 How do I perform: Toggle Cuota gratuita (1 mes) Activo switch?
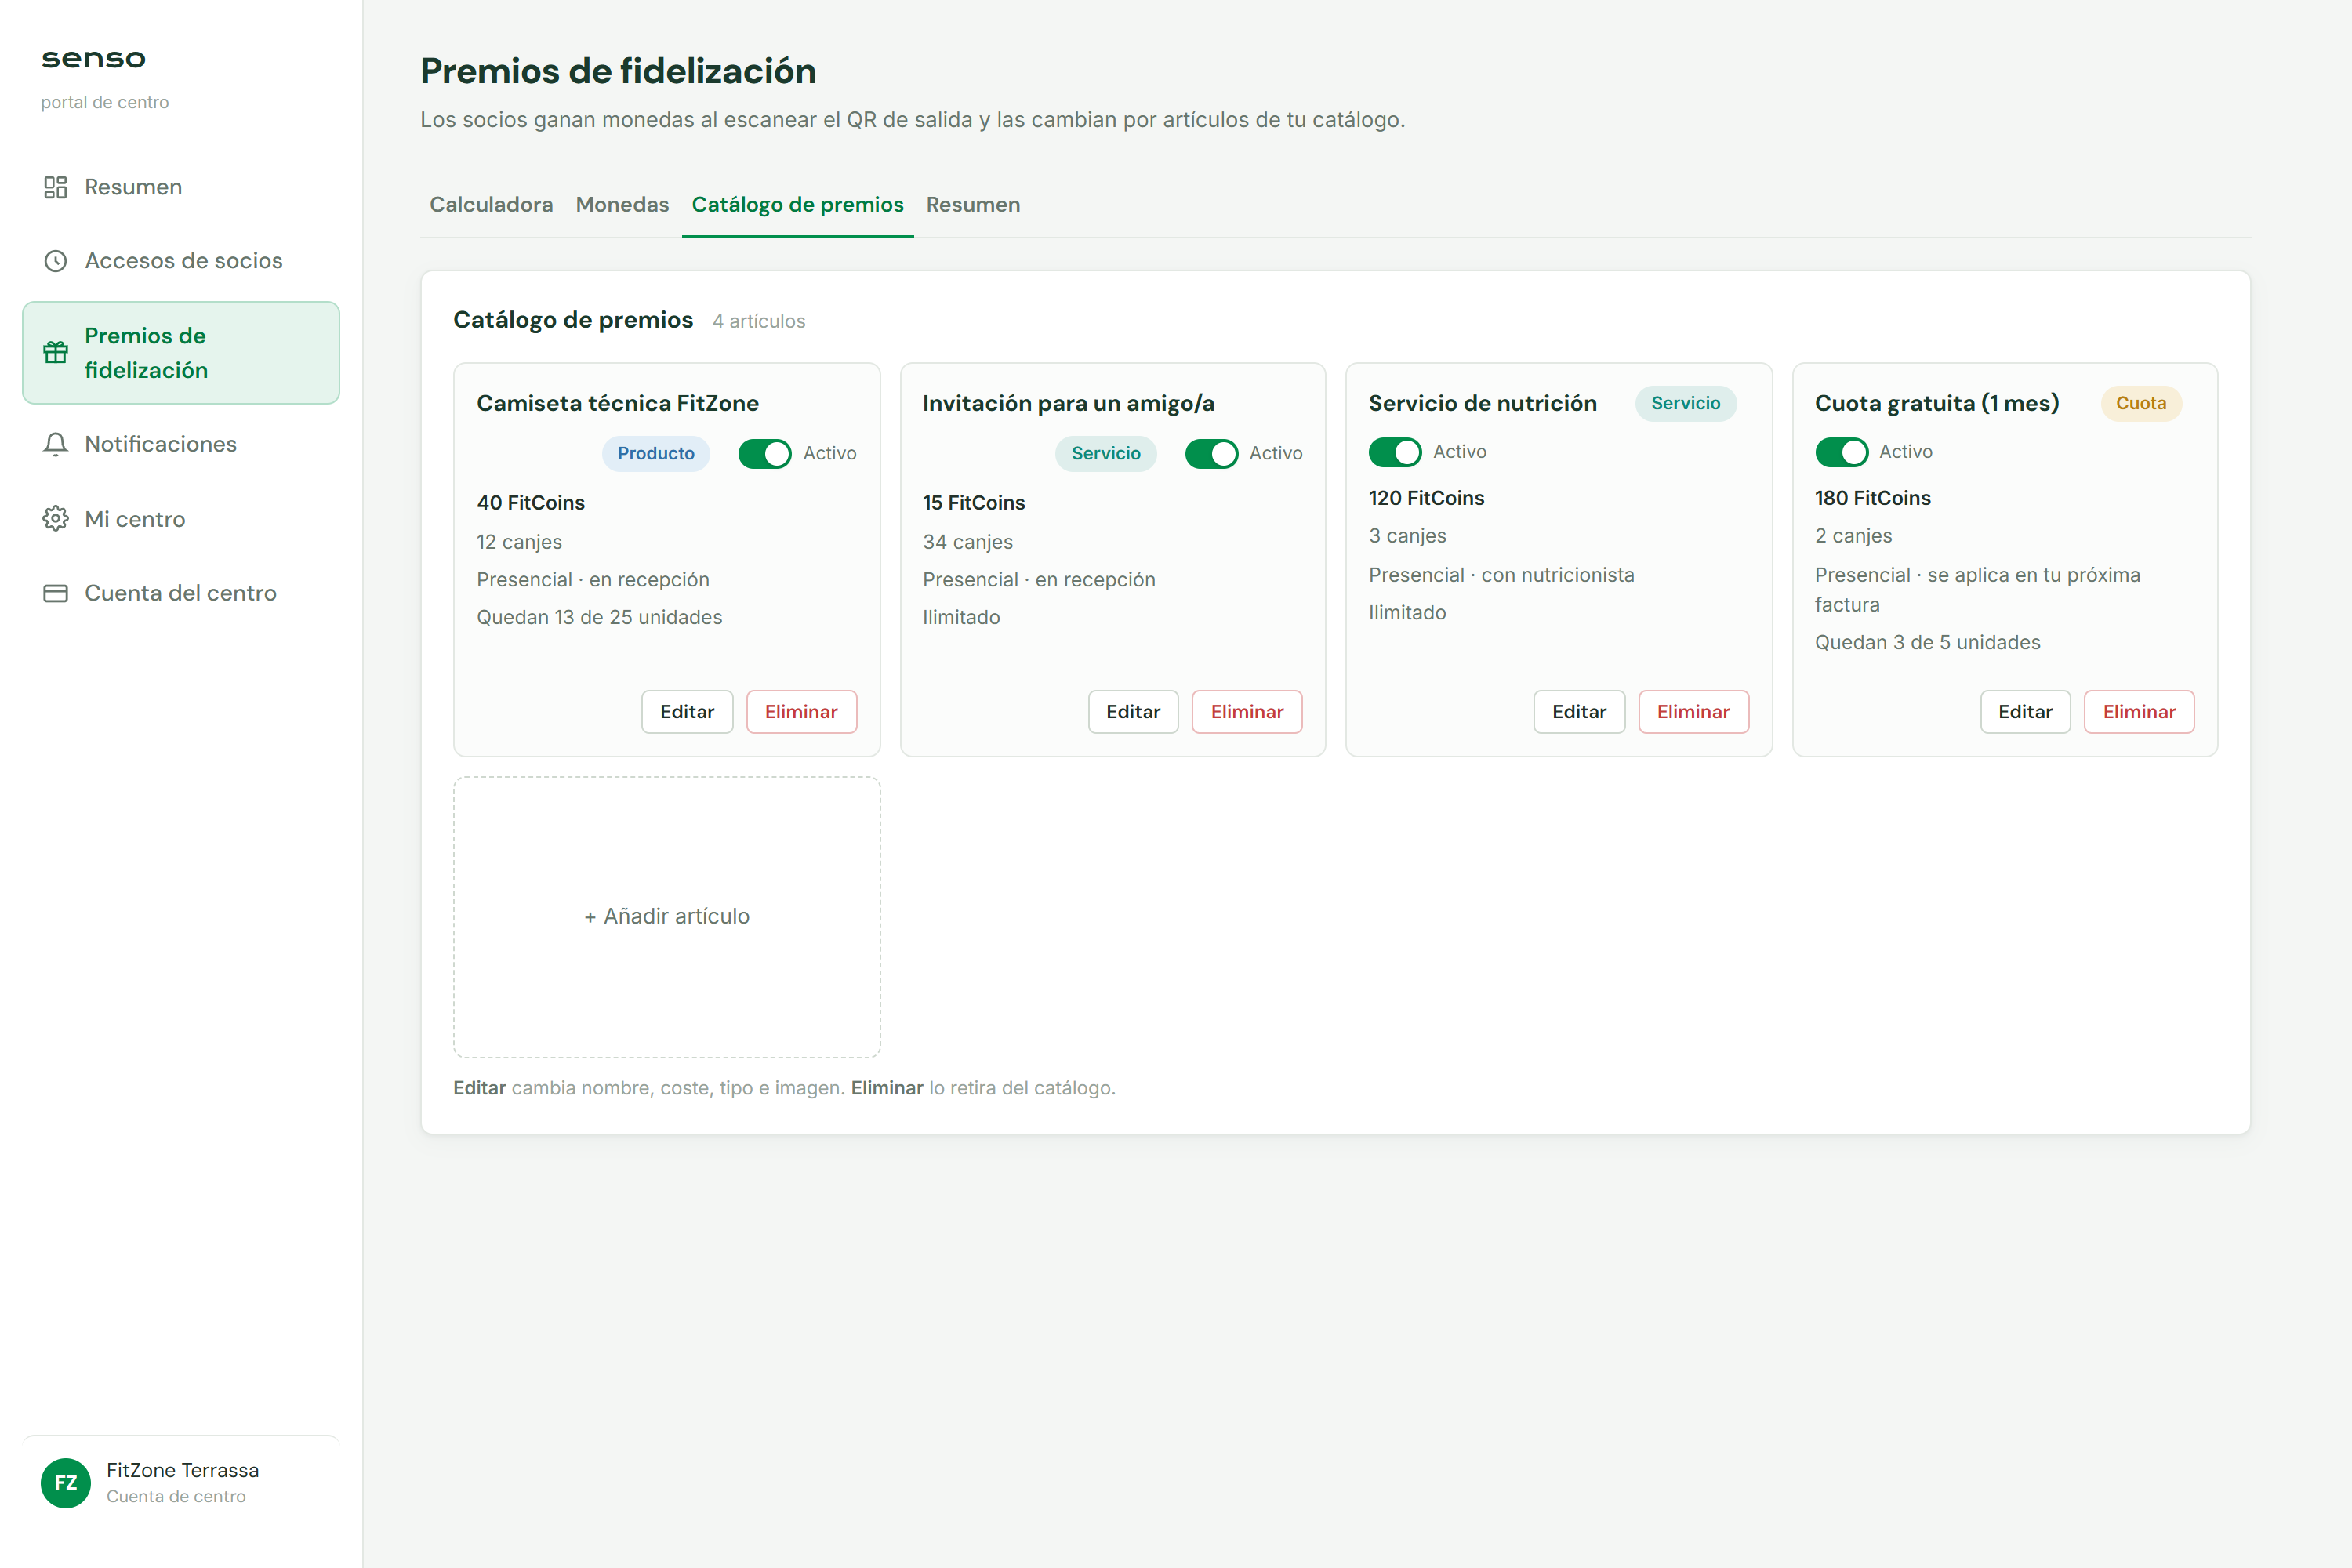[1841, 452]
